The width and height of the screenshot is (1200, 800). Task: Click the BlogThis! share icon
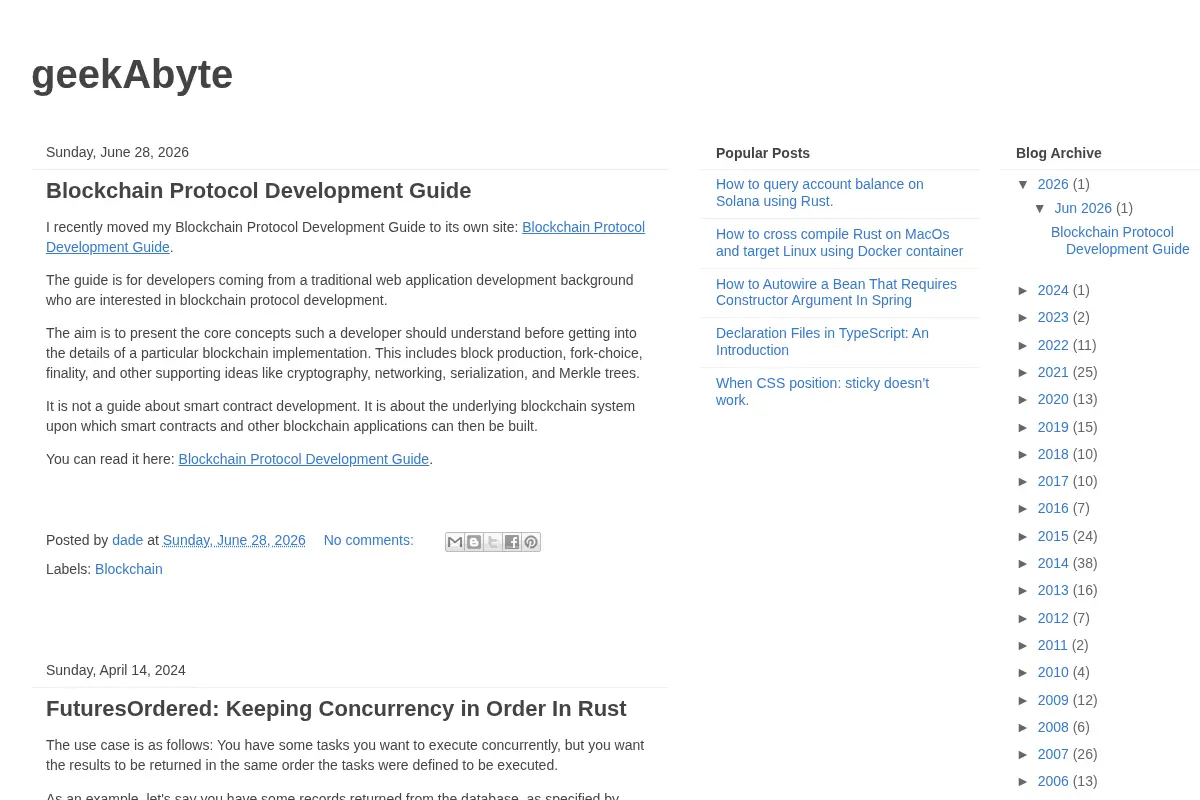click(474, 542)
